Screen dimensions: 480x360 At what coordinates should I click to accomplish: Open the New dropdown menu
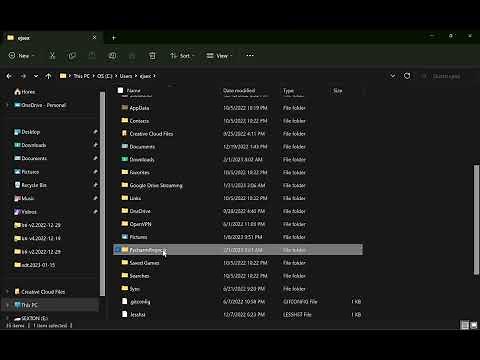pyautogui.click(x=21, y=56)
